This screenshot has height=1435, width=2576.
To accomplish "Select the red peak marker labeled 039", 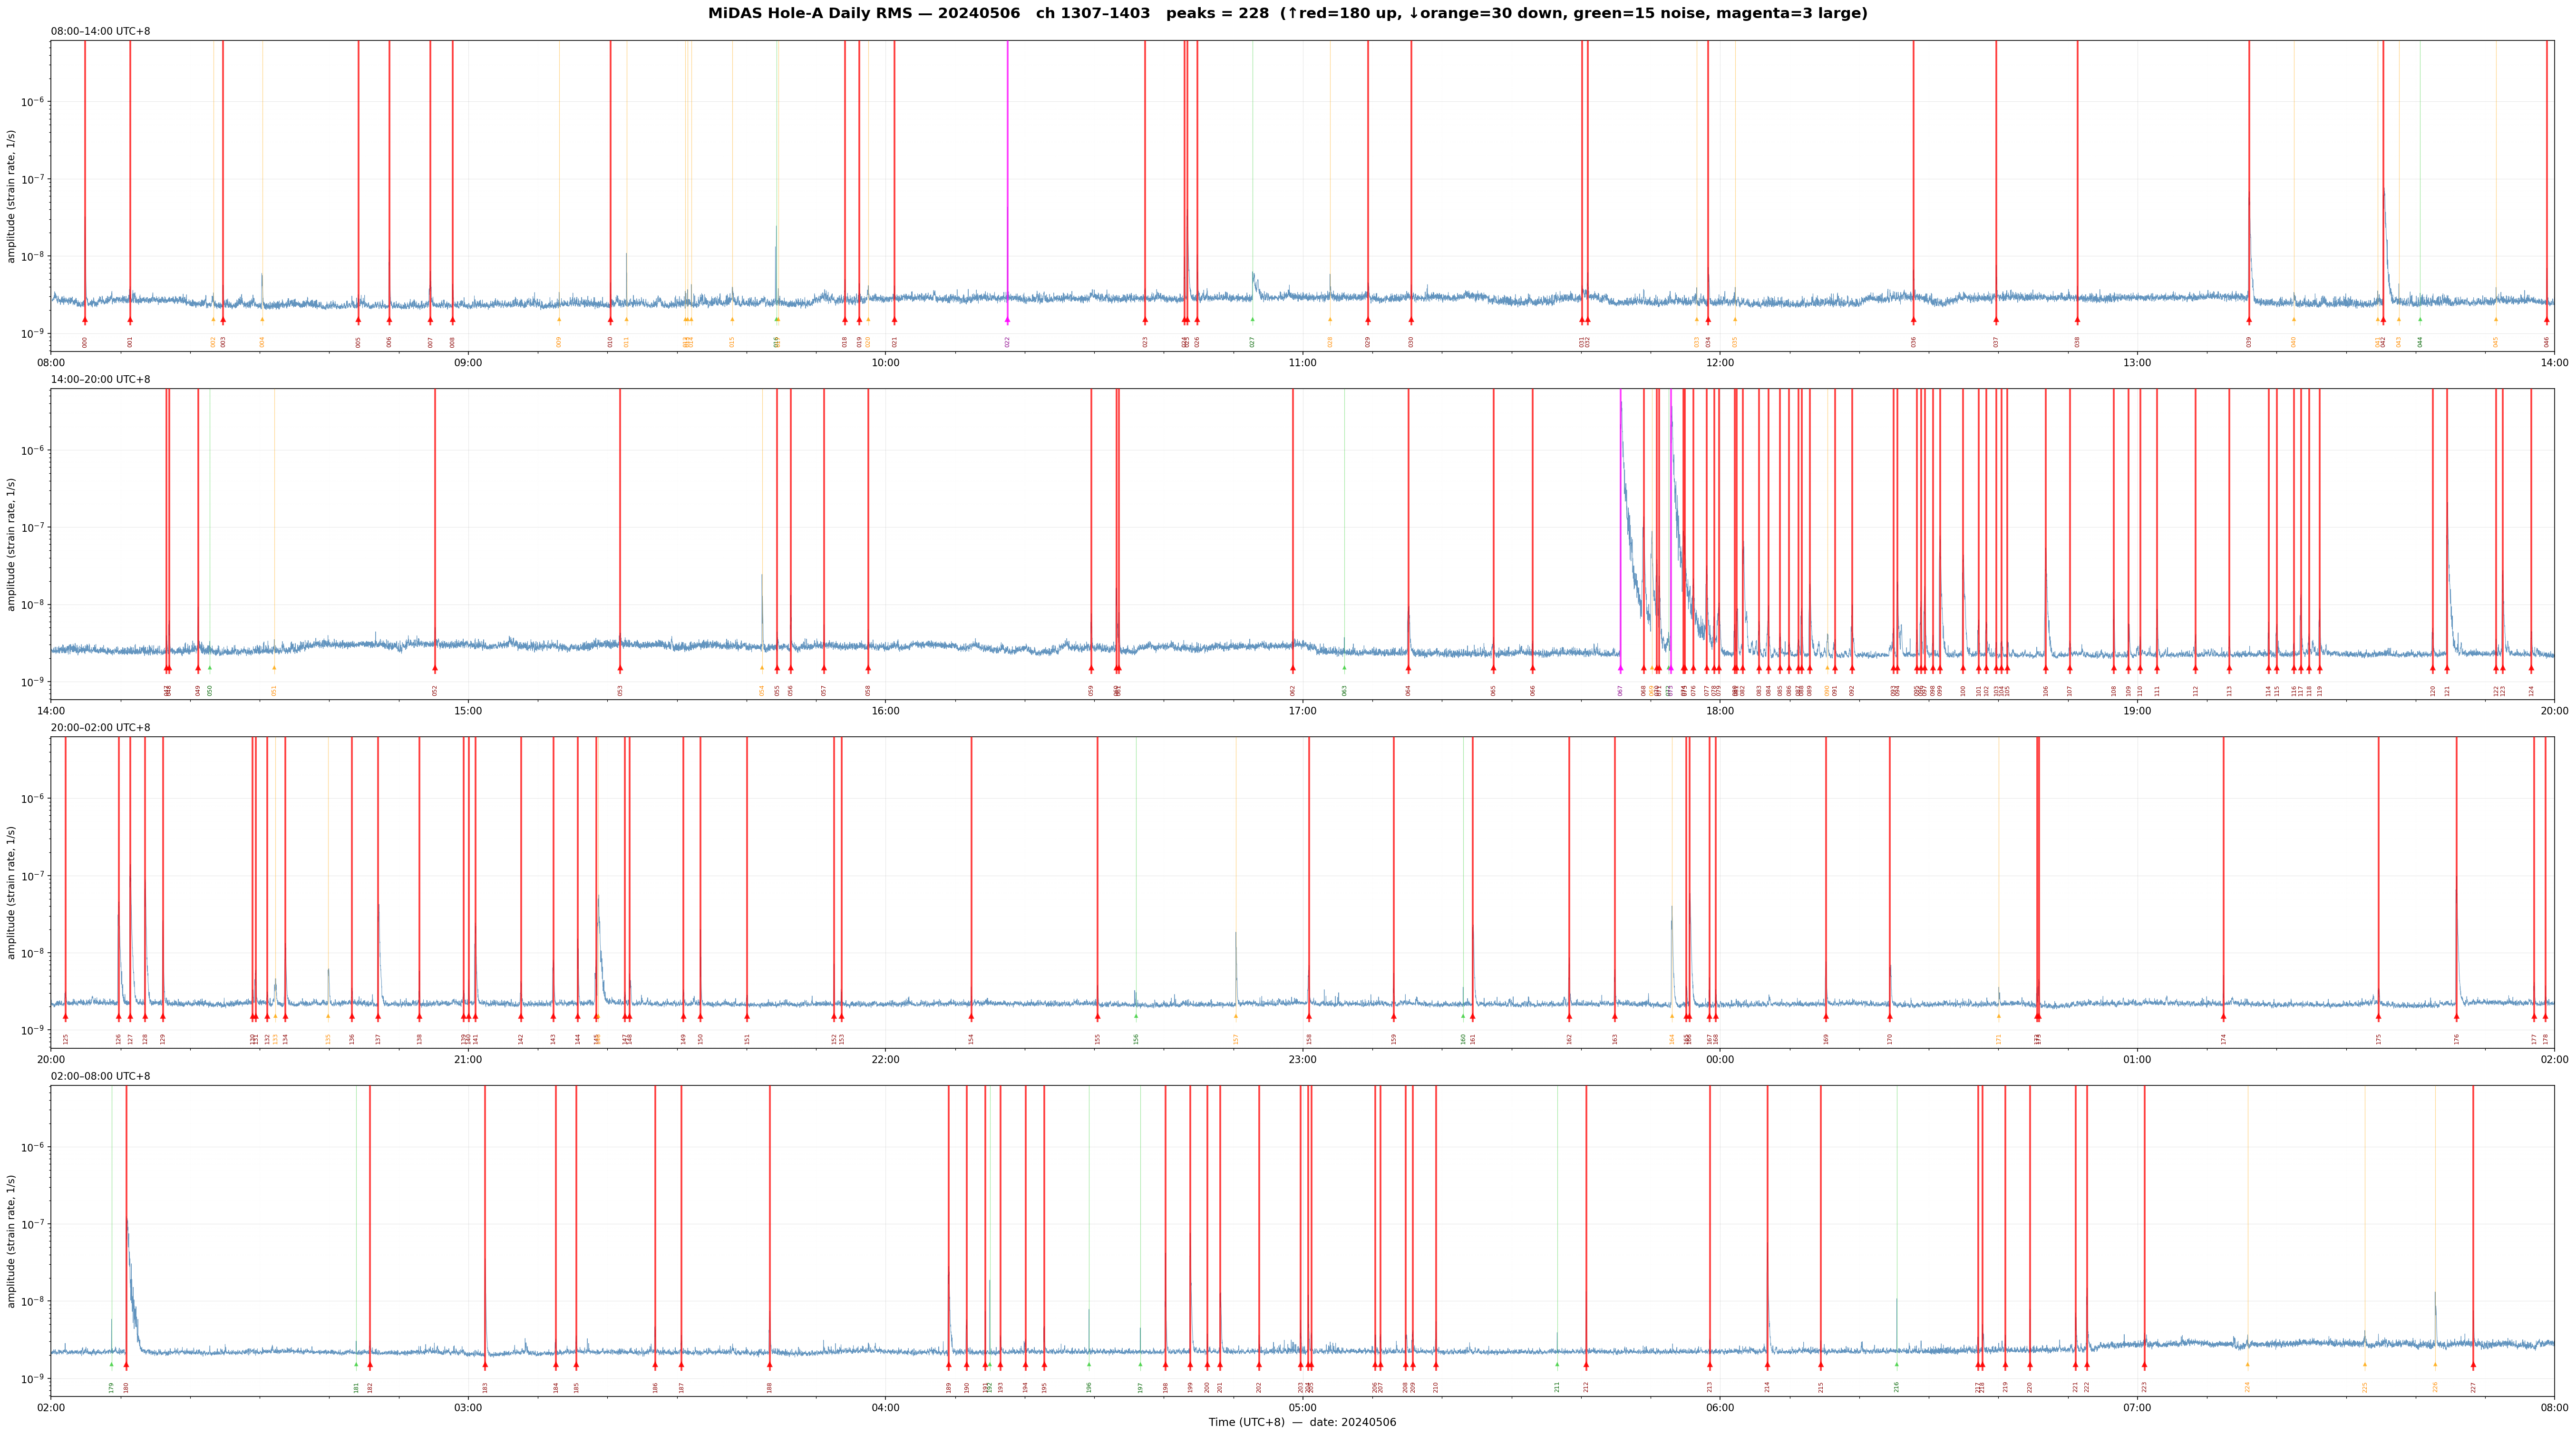I will [2249, 320].
